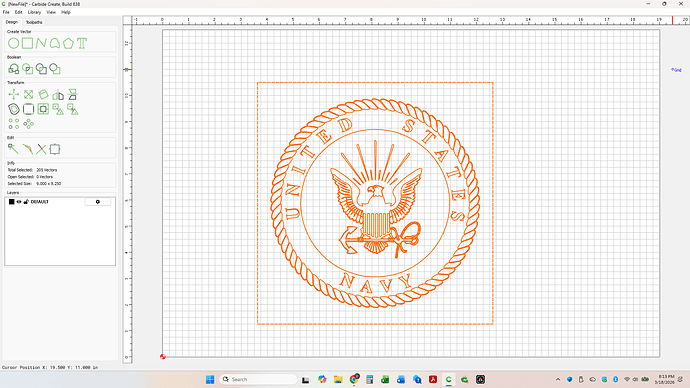Flip selection vertically
The height and width of the screenshot is (388, 690).
73,94
